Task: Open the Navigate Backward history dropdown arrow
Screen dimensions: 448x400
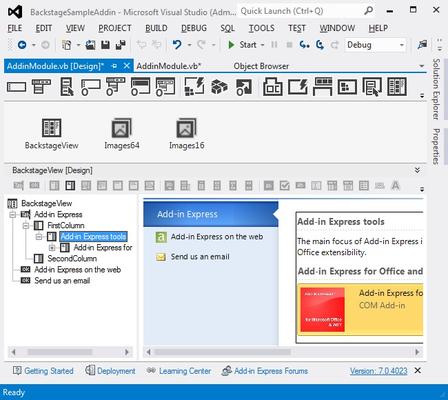Action: [x=34, y=45]
